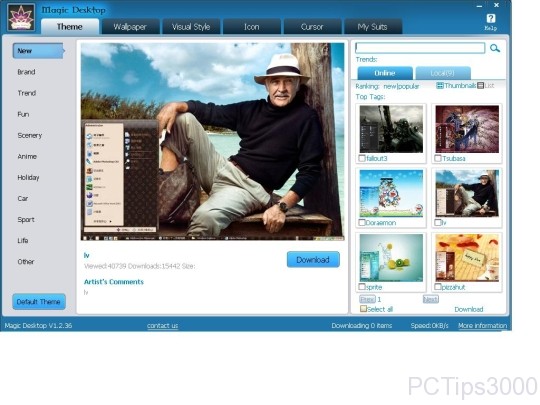This screenshot has width=540, height=405.
Task: Open the Help icon
Action: pyautogui.click(x=491, y=19)
